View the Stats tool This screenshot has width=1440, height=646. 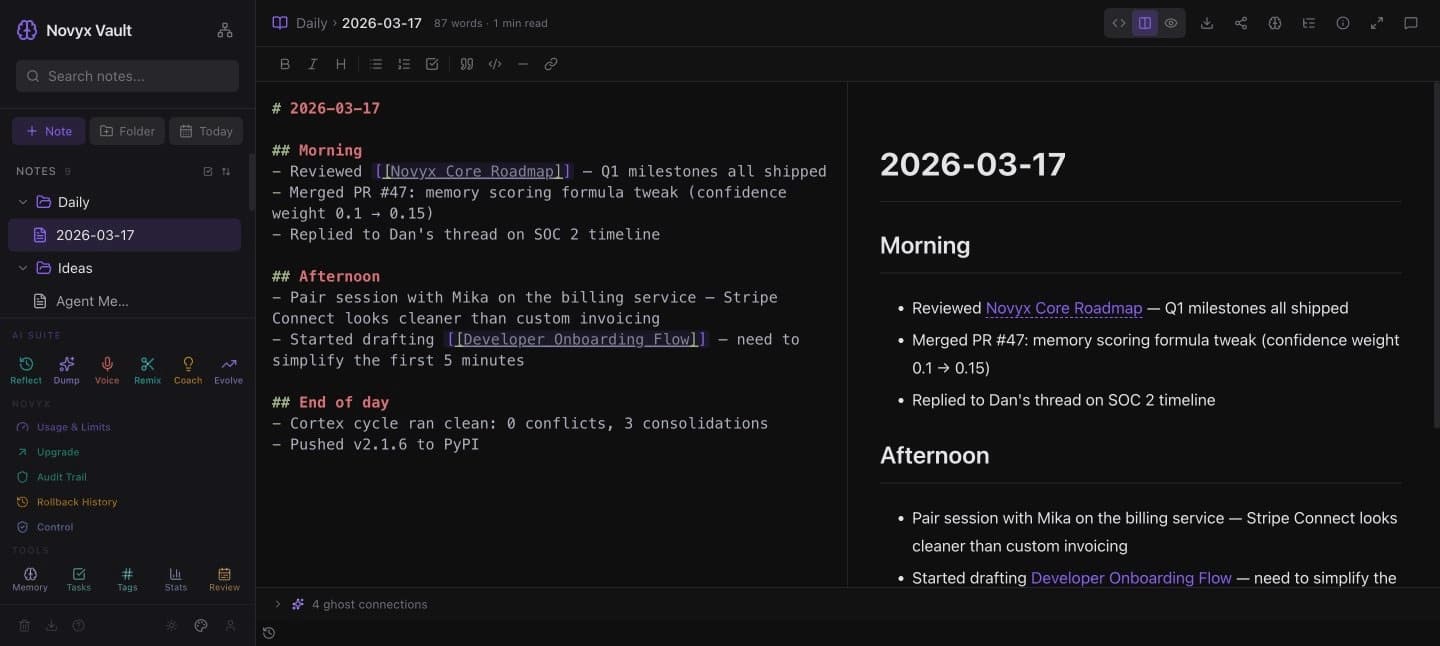point(175,578)
